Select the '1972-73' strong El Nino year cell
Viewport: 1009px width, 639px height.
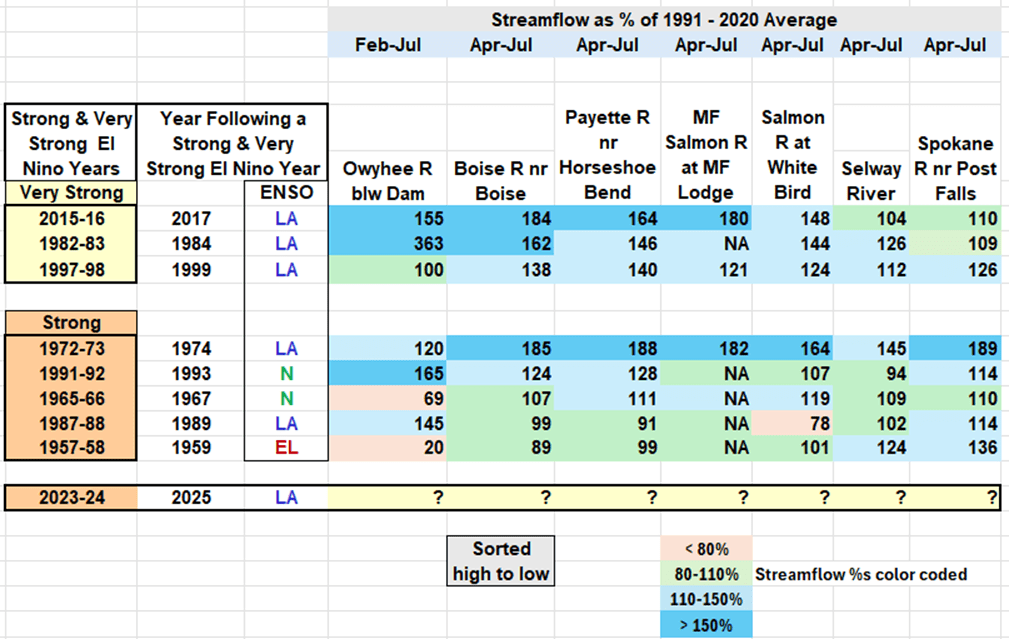click(x=70, y=348)
